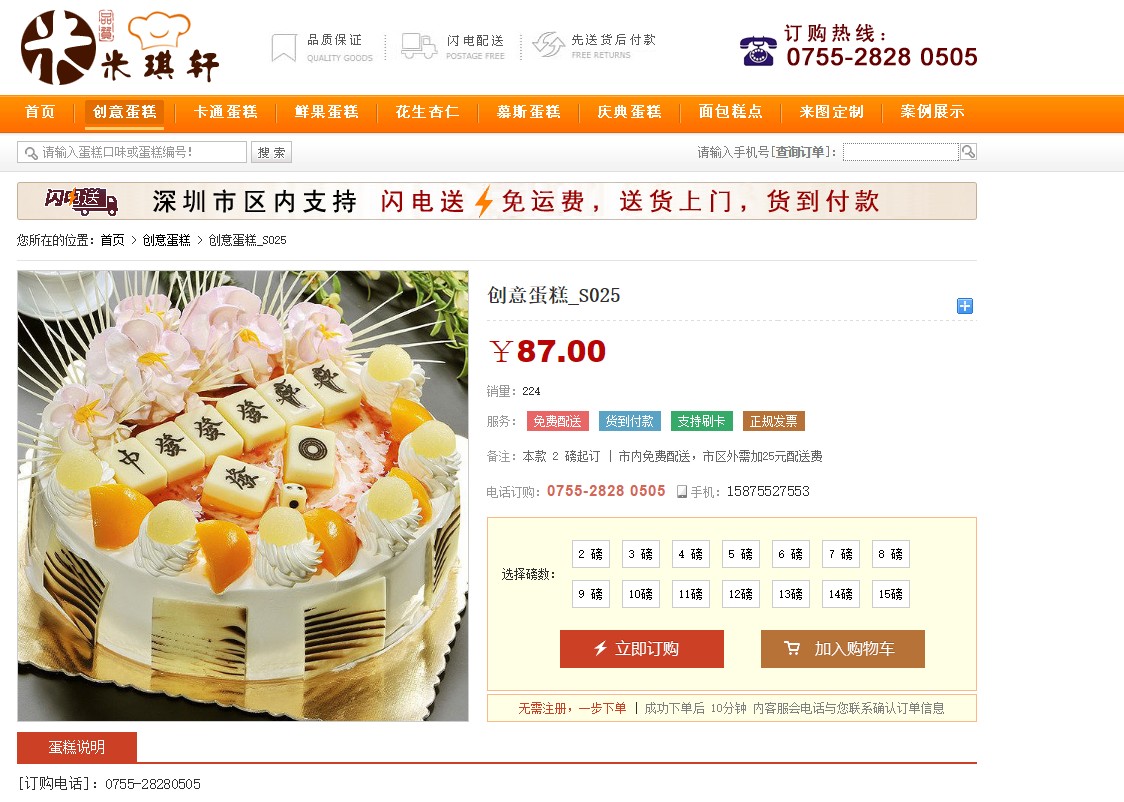
Task: Go to the 慕斯蛋糕 category
Action: coord(529,112)
